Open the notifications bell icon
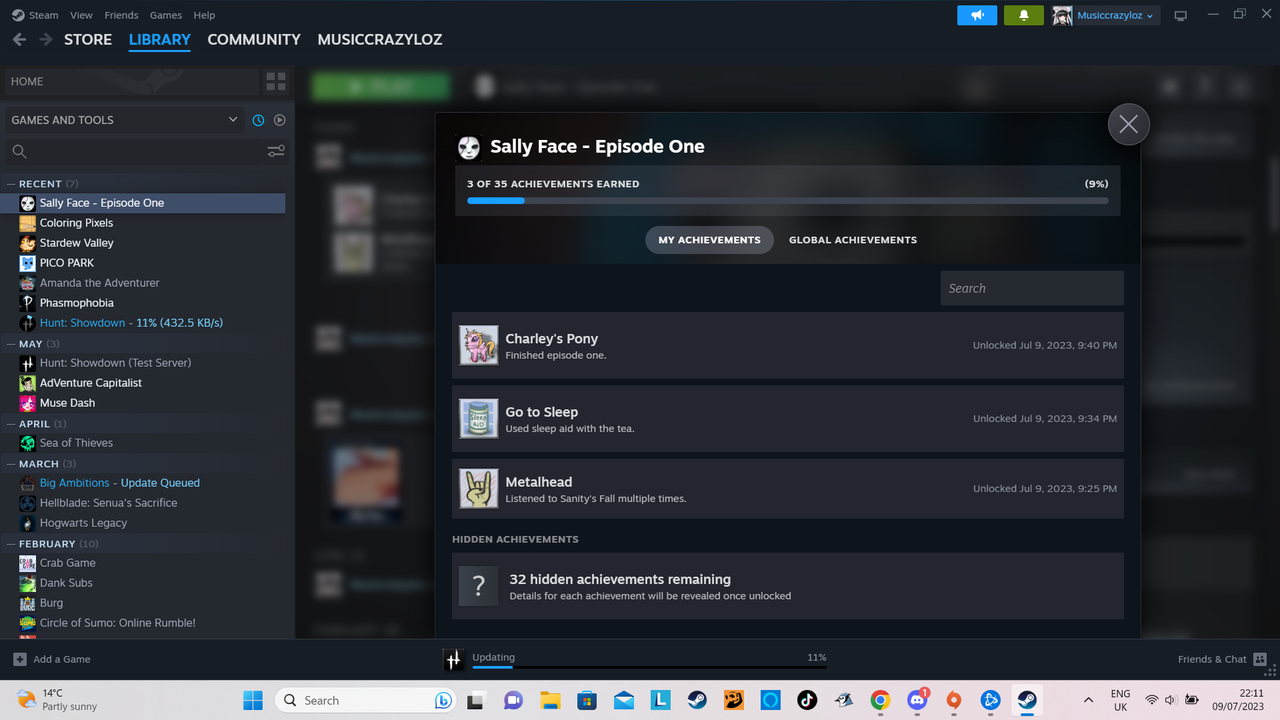This screenshot has height=720, width=1280. (x=1023, y=15)
